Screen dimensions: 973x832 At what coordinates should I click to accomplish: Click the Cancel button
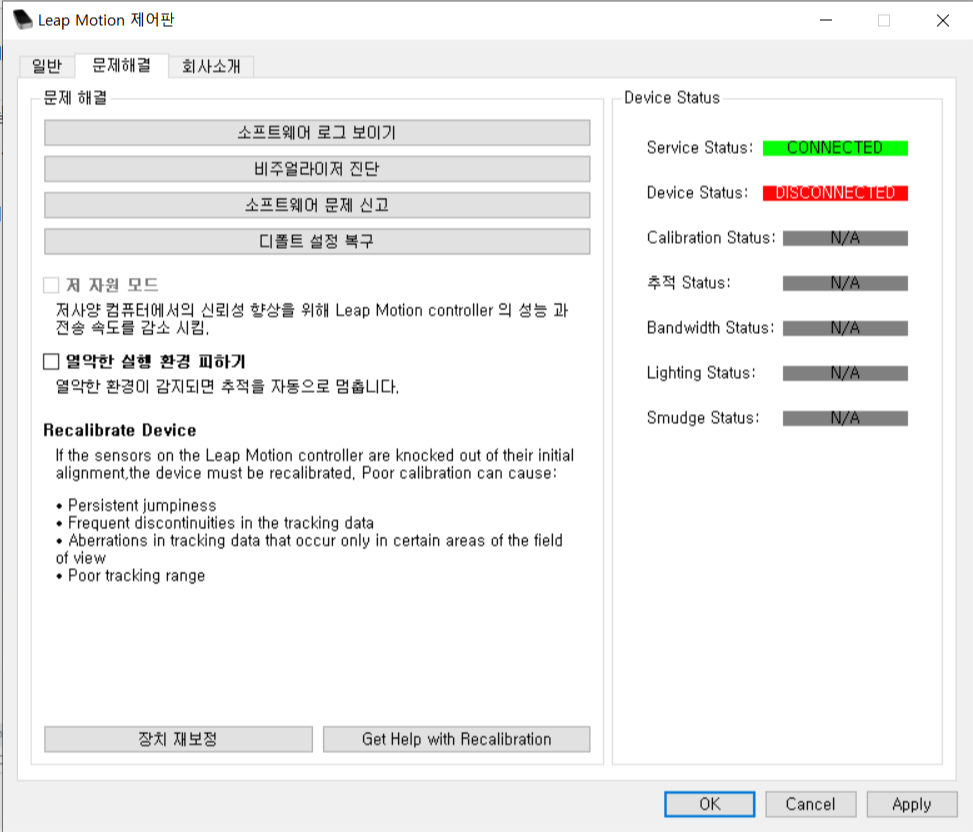coord(811,804)
